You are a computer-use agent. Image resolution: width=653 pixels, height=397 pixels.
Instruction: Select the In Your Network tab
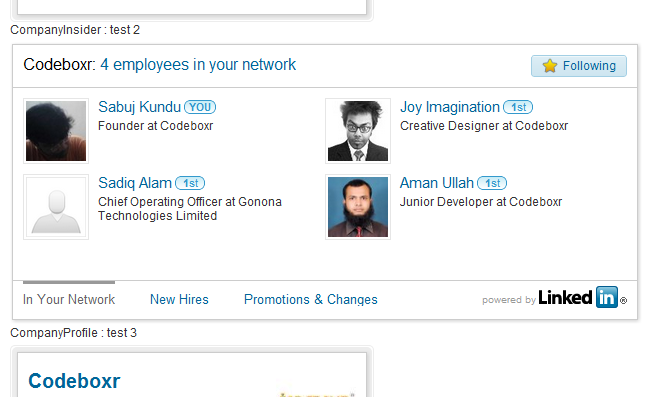69,299
